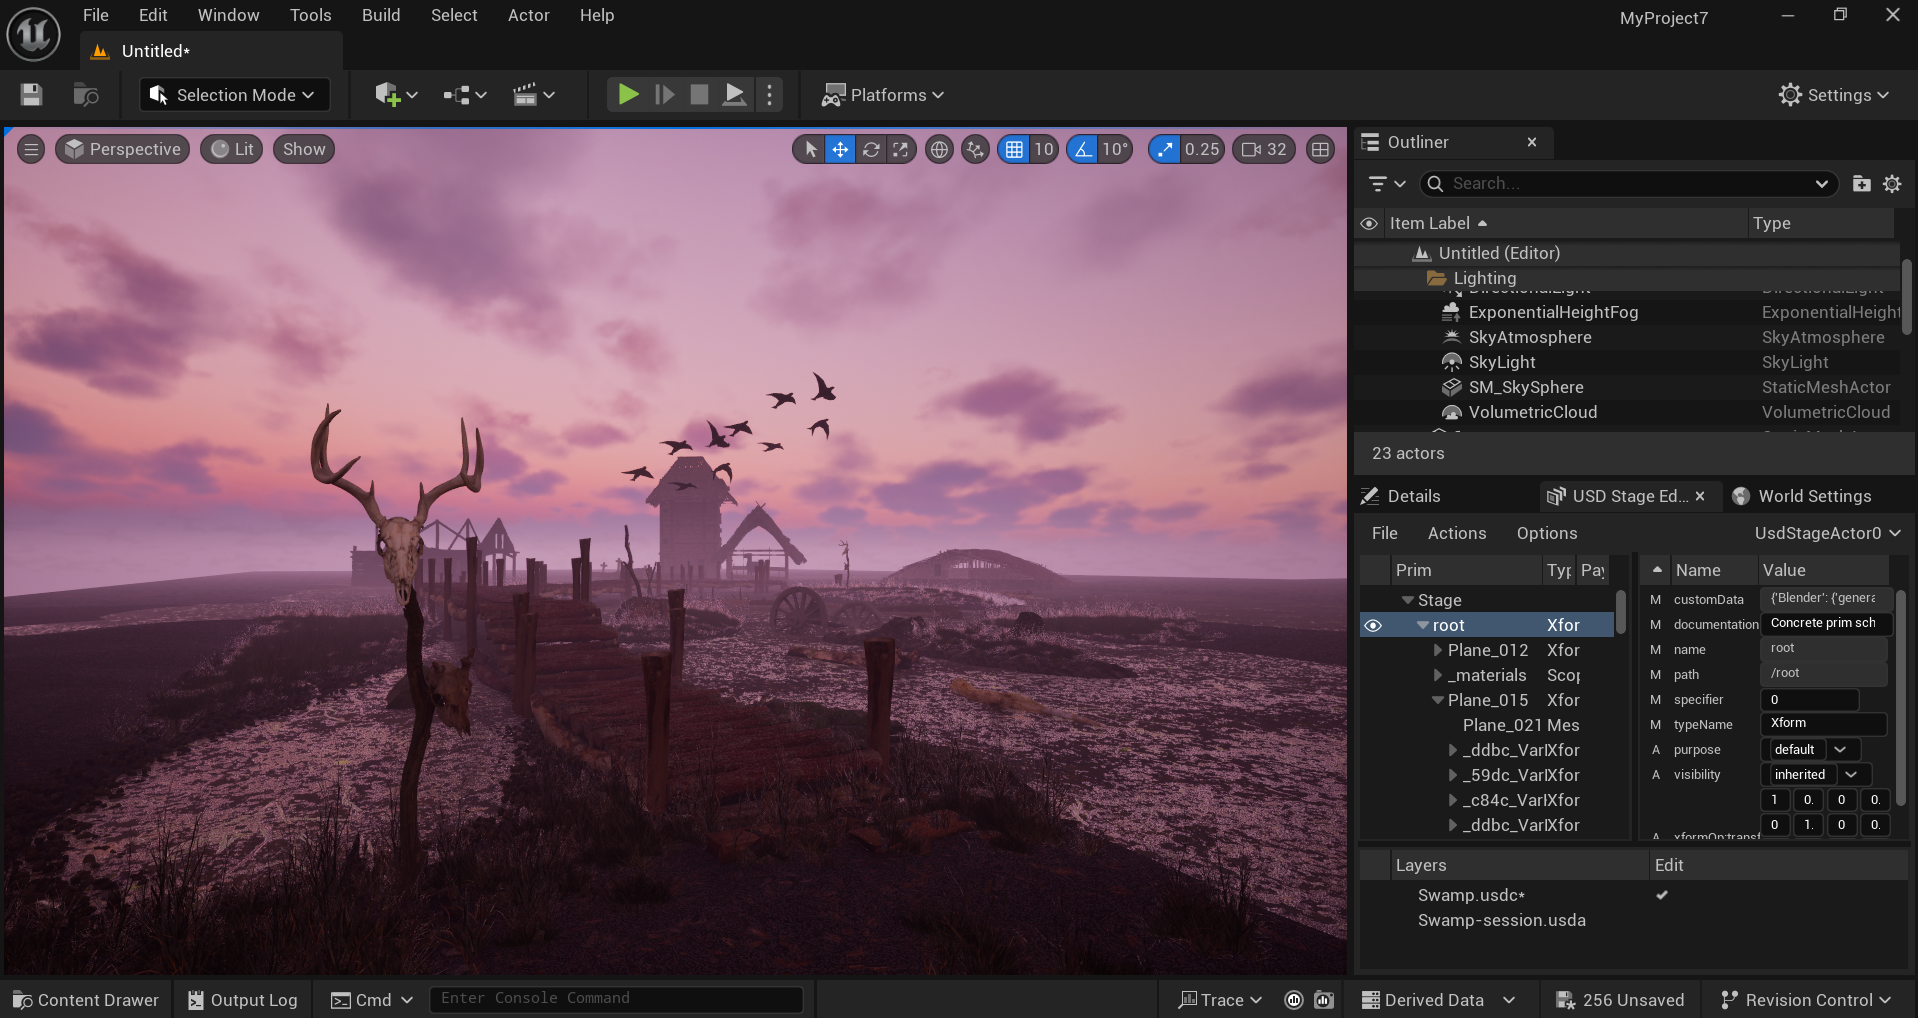Screen dimensions: 1918x1018
Task: Toggle edit checkmark for Swamp.usdc layer
Action: tap(1662, 895)
